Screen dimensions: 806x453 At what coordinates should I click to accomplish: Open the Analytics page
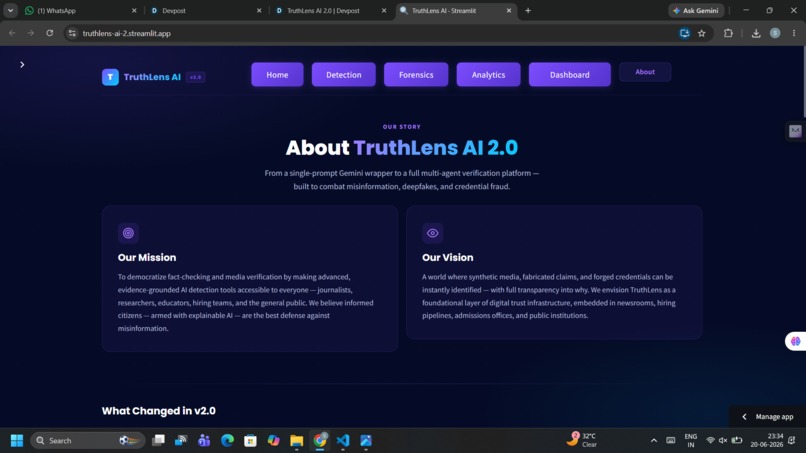tap(488, 75)
